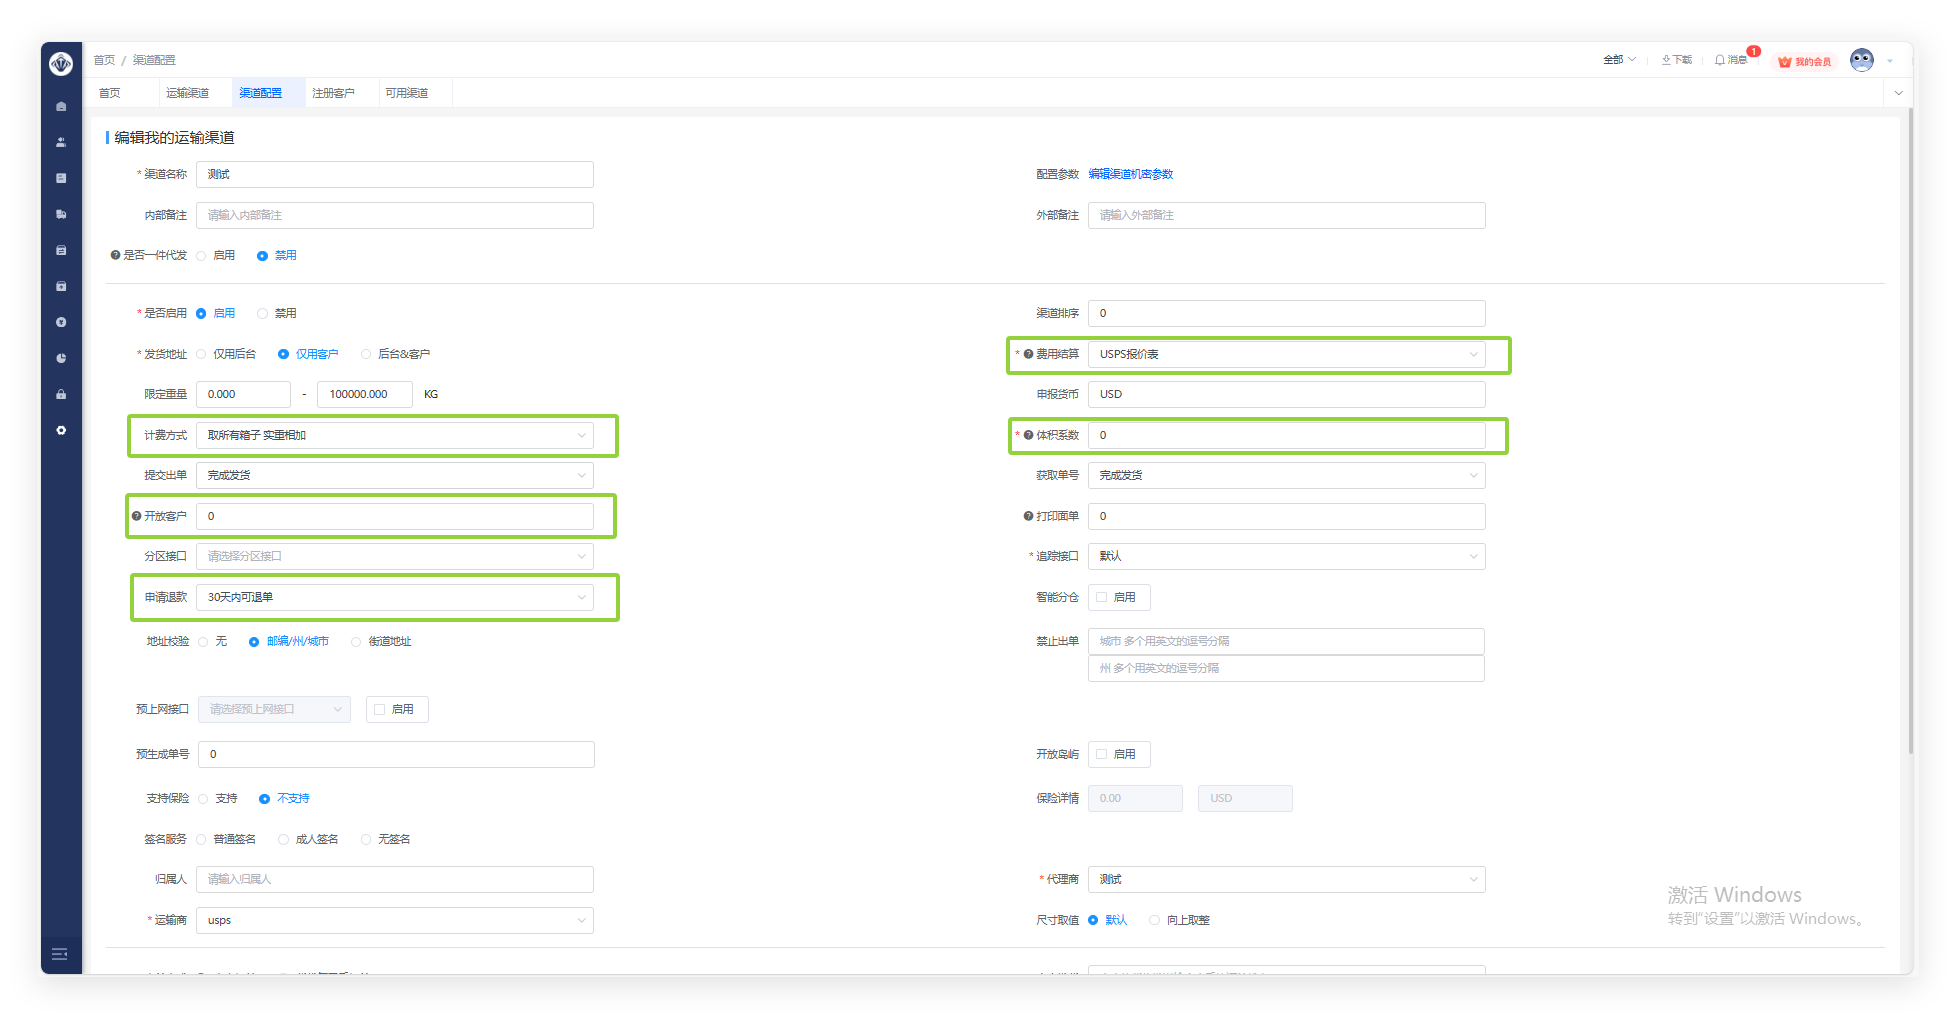Image resolution: width=1956 pixels, height=1014 pixels.
Task: Enable the 智能分仓 checkbox
Action: [1102, 597]
